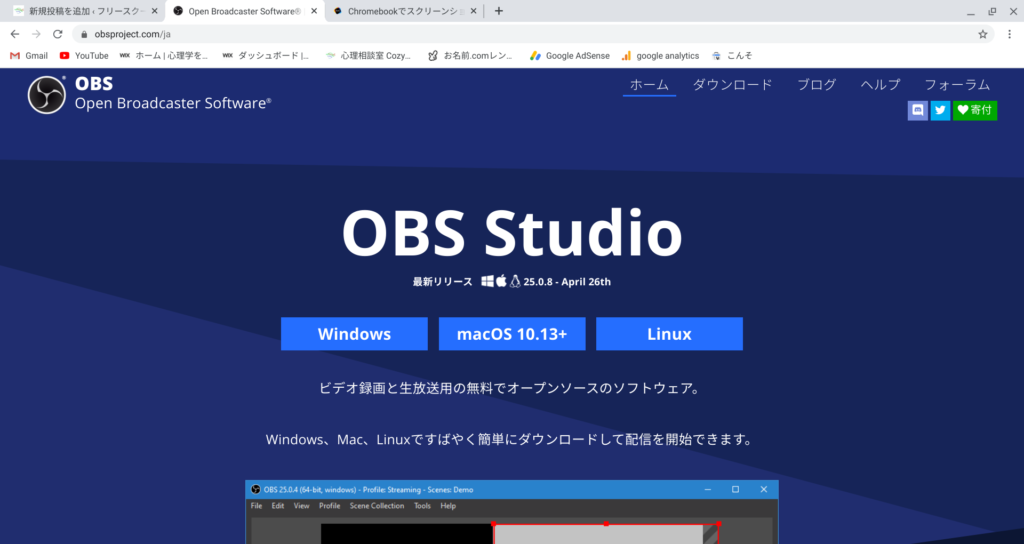1024x544 pixels.
Task: Go back with browser back arrow
Action: [15, 34]
